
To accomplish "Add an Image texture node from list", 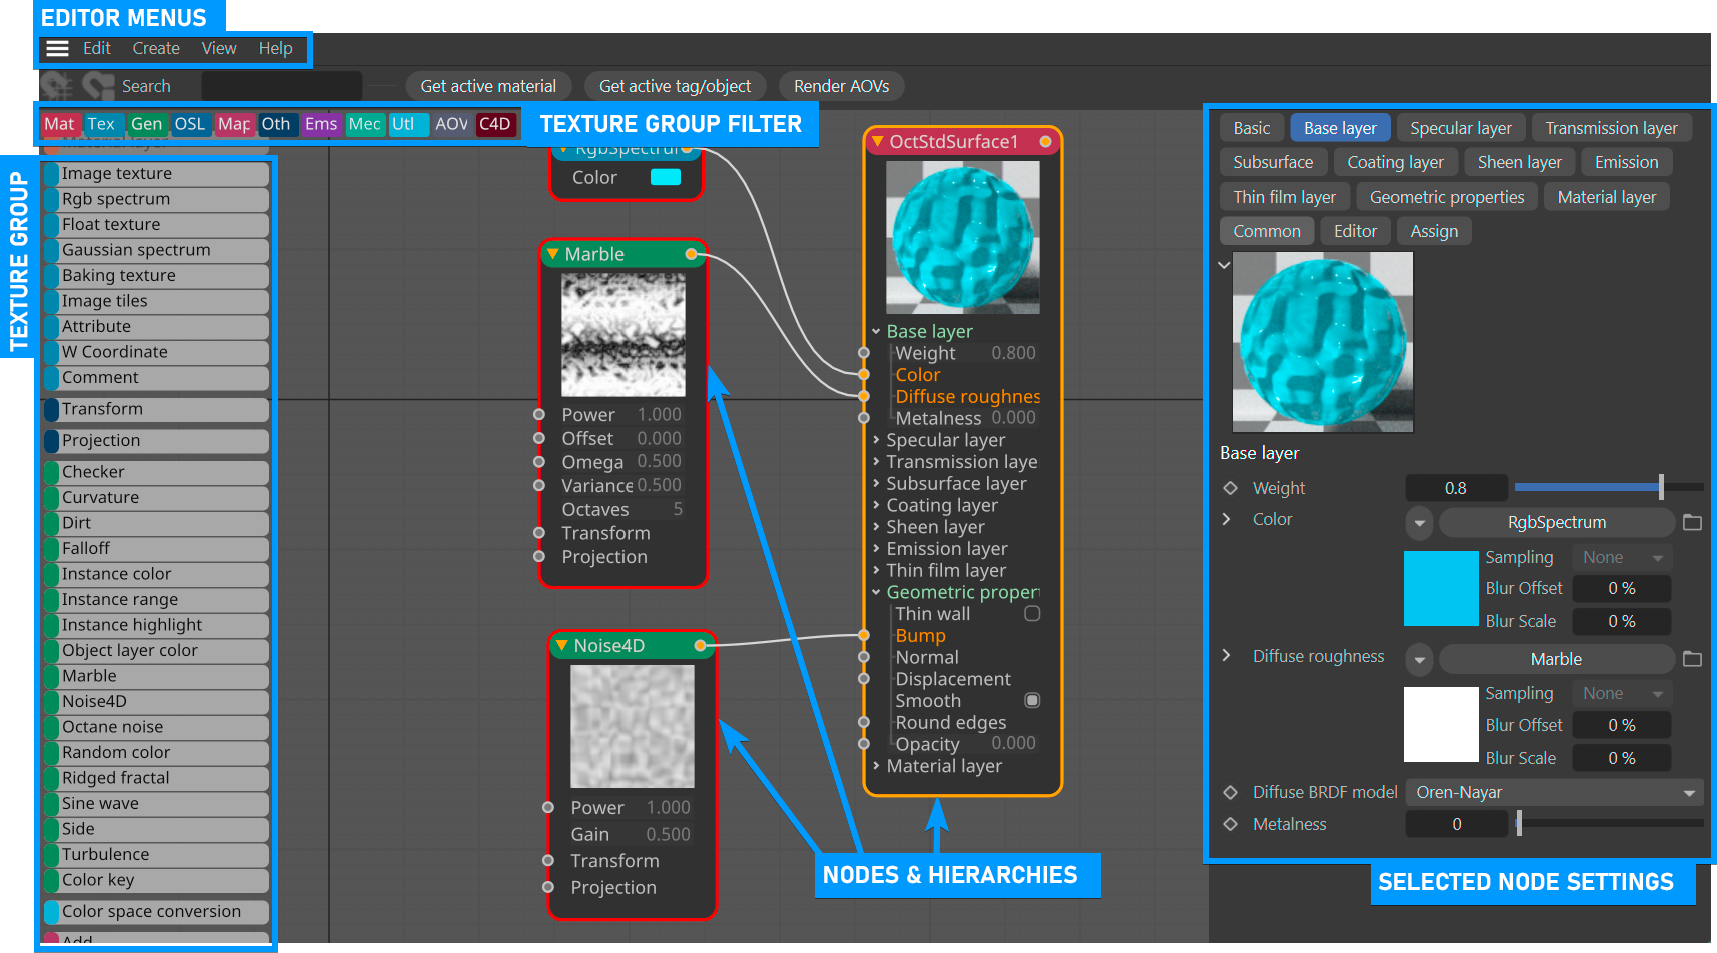I will point(156,173).
